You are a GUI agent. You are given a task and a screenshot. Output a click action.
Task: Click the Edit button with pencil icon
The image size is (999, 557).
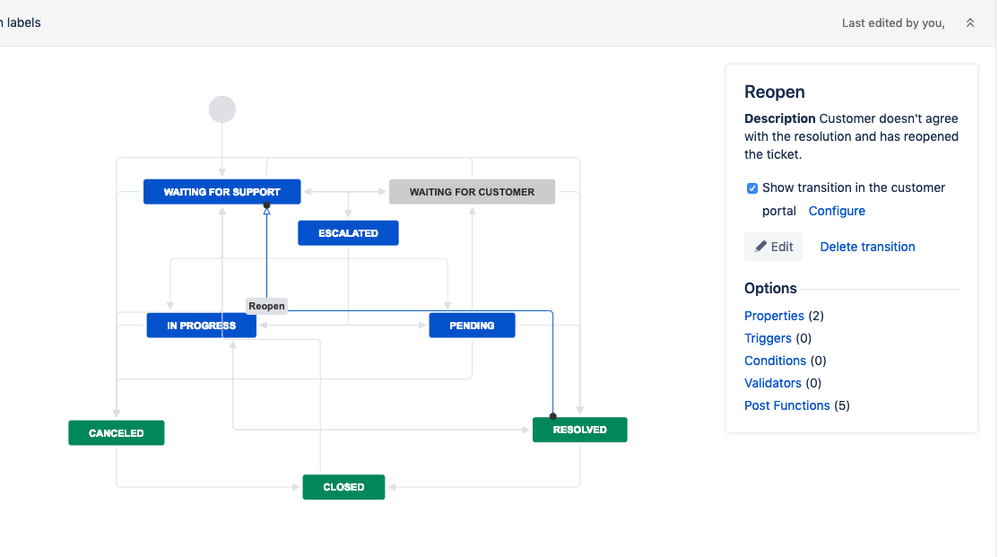pyautogui.click(x=773, y=247)
